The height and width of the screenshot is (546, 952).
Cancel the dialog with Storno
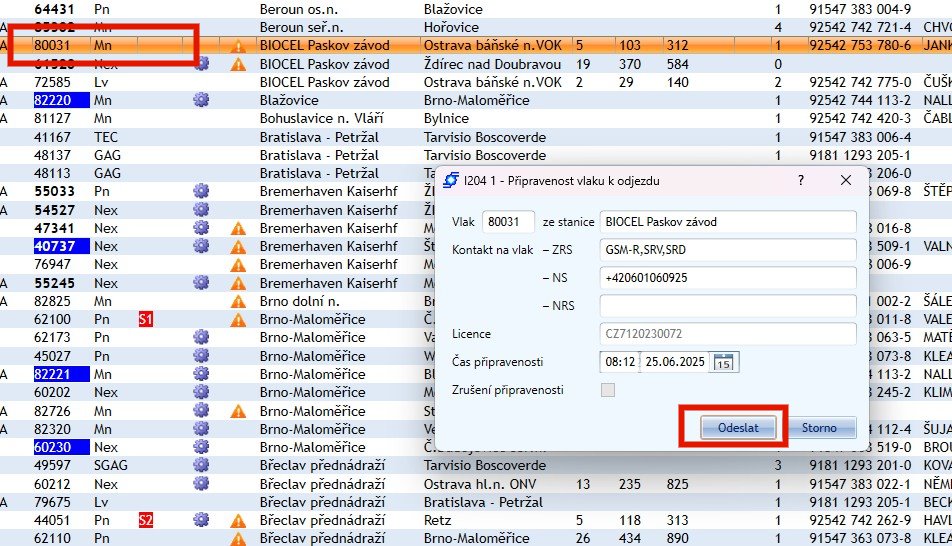819,428
